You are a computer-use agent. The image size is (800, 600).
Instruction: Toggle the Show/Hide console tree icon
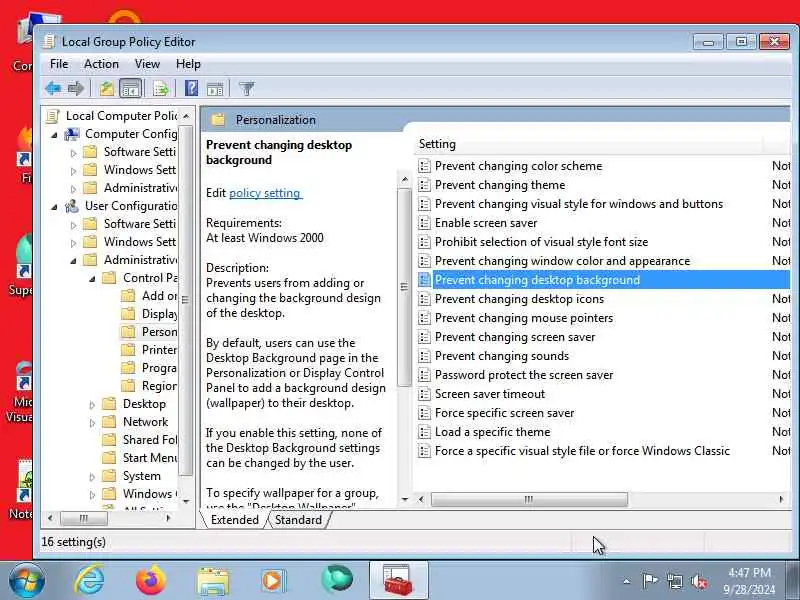tap(131, 88)
